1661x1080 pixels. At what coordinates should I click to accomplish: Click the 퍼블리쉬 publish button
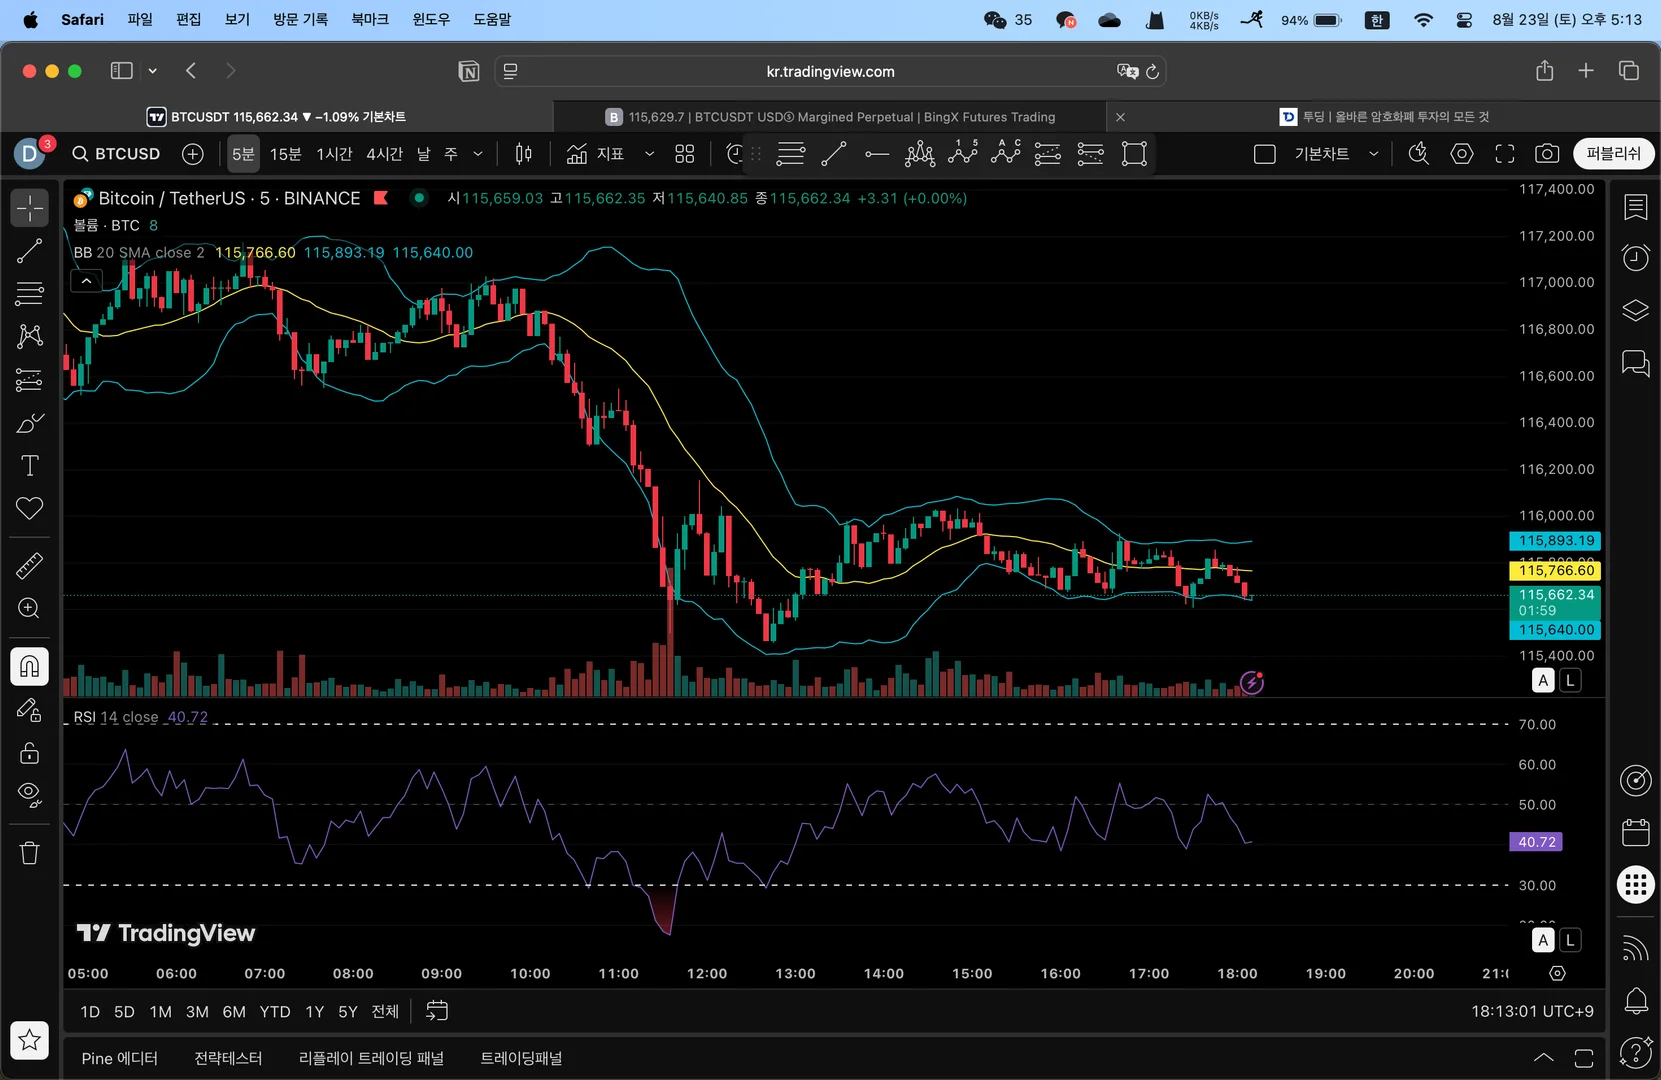pyautogui.click(x=1613, y=154)
